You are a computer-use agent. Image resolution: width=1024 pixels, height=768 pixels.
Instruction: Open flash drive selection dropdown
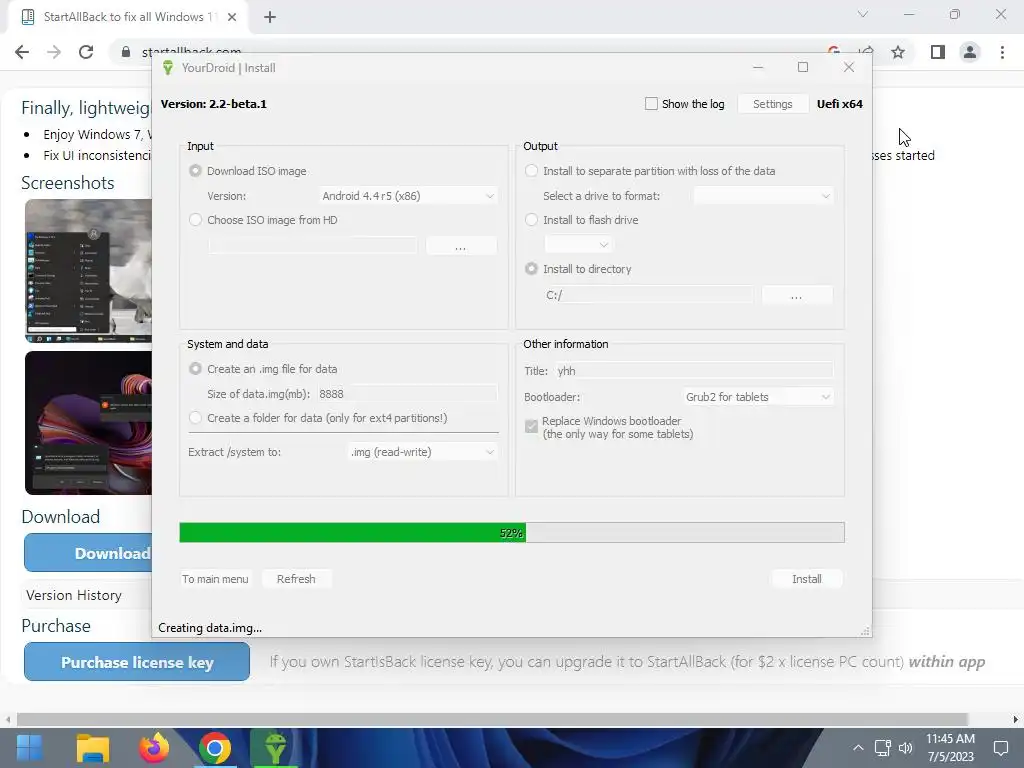tap(578, 244)
